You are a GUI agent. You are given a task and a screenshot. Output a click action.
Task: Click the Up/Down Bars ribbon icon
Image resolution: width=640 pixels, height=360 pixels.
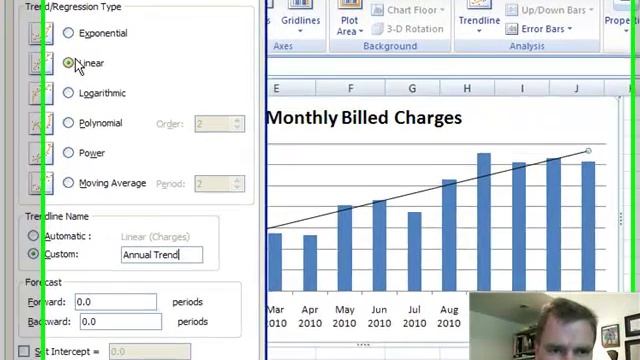[x=511, y=10]
